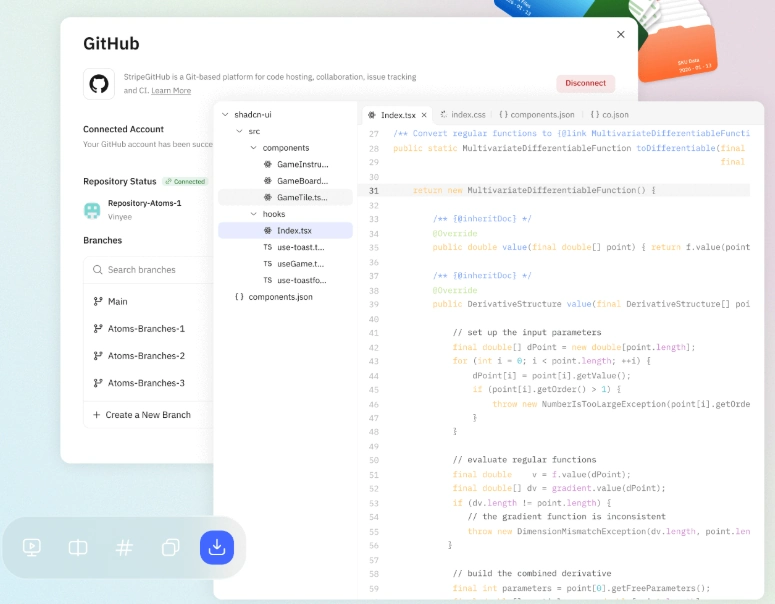Click the Disconnect button

point(586,83)
